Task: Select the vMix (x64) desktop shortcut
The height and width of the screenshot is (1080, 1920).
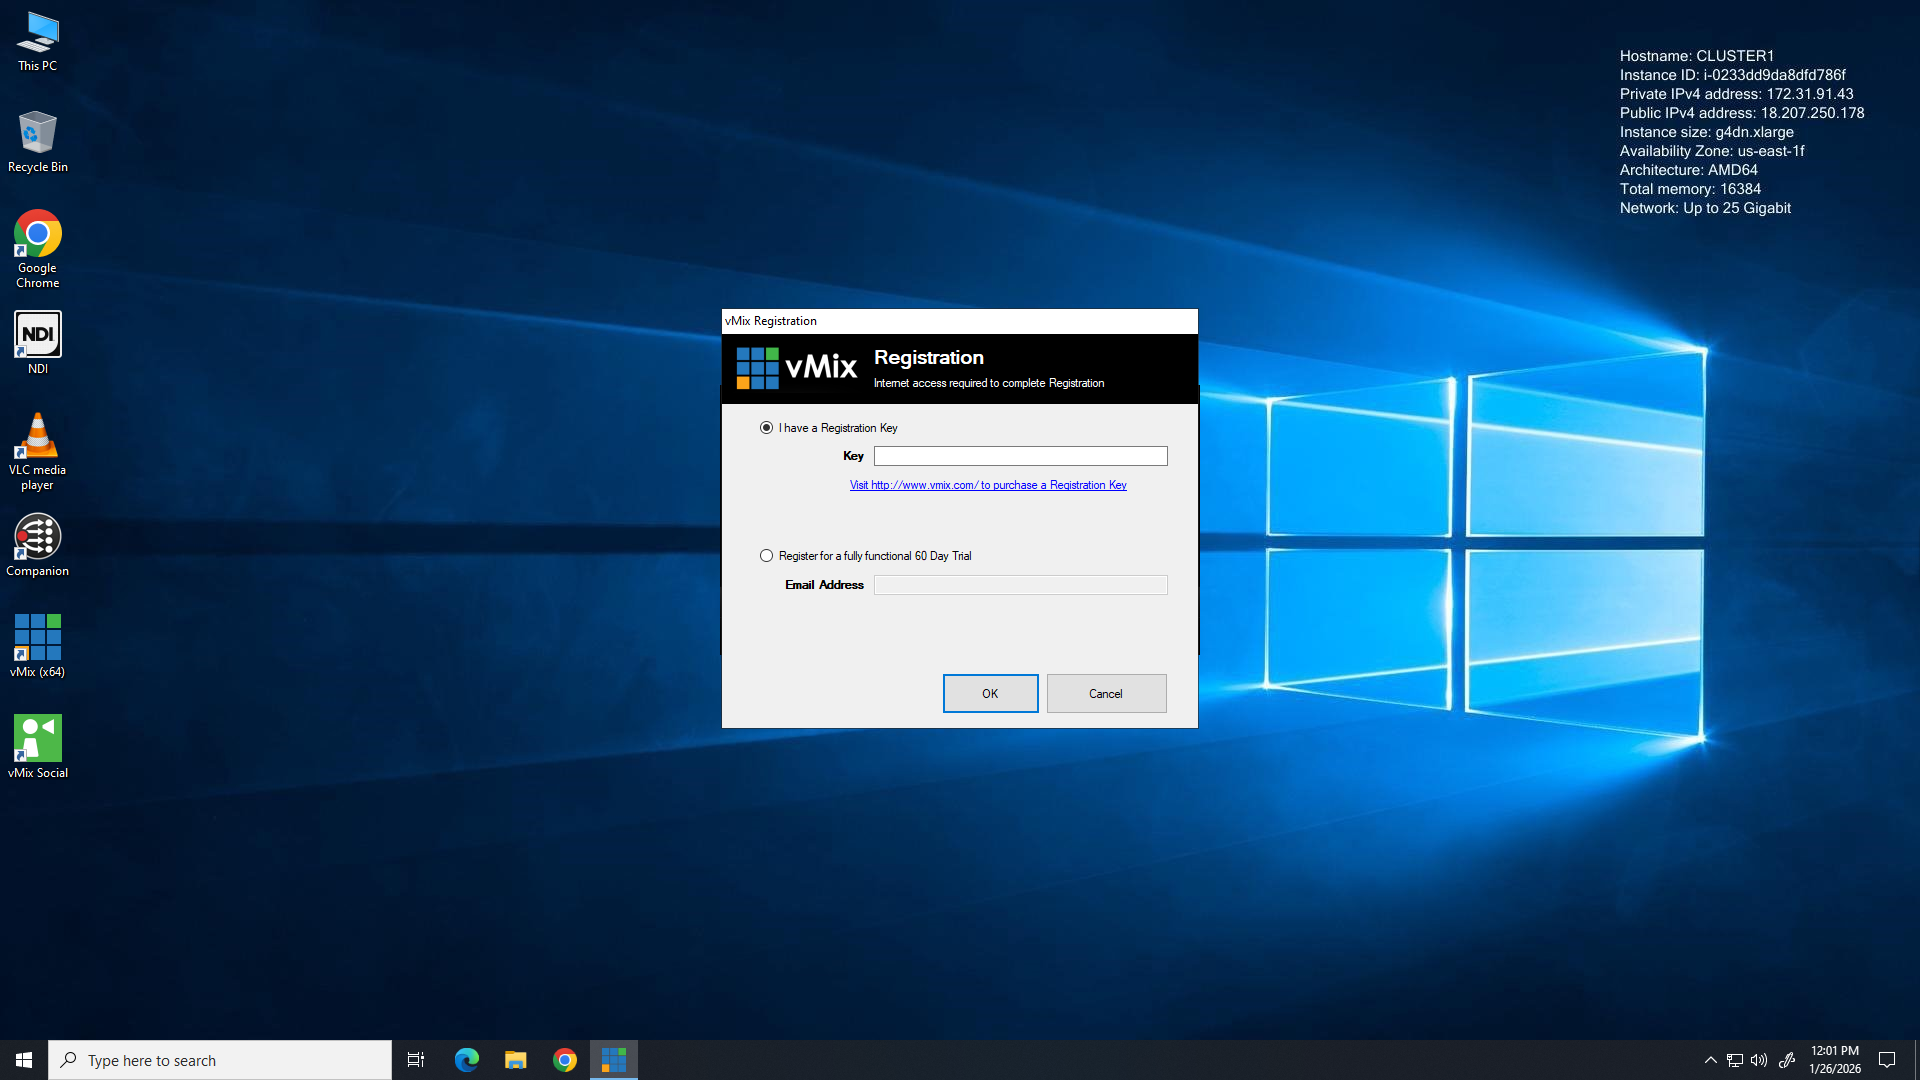Action: click(38, 647)
